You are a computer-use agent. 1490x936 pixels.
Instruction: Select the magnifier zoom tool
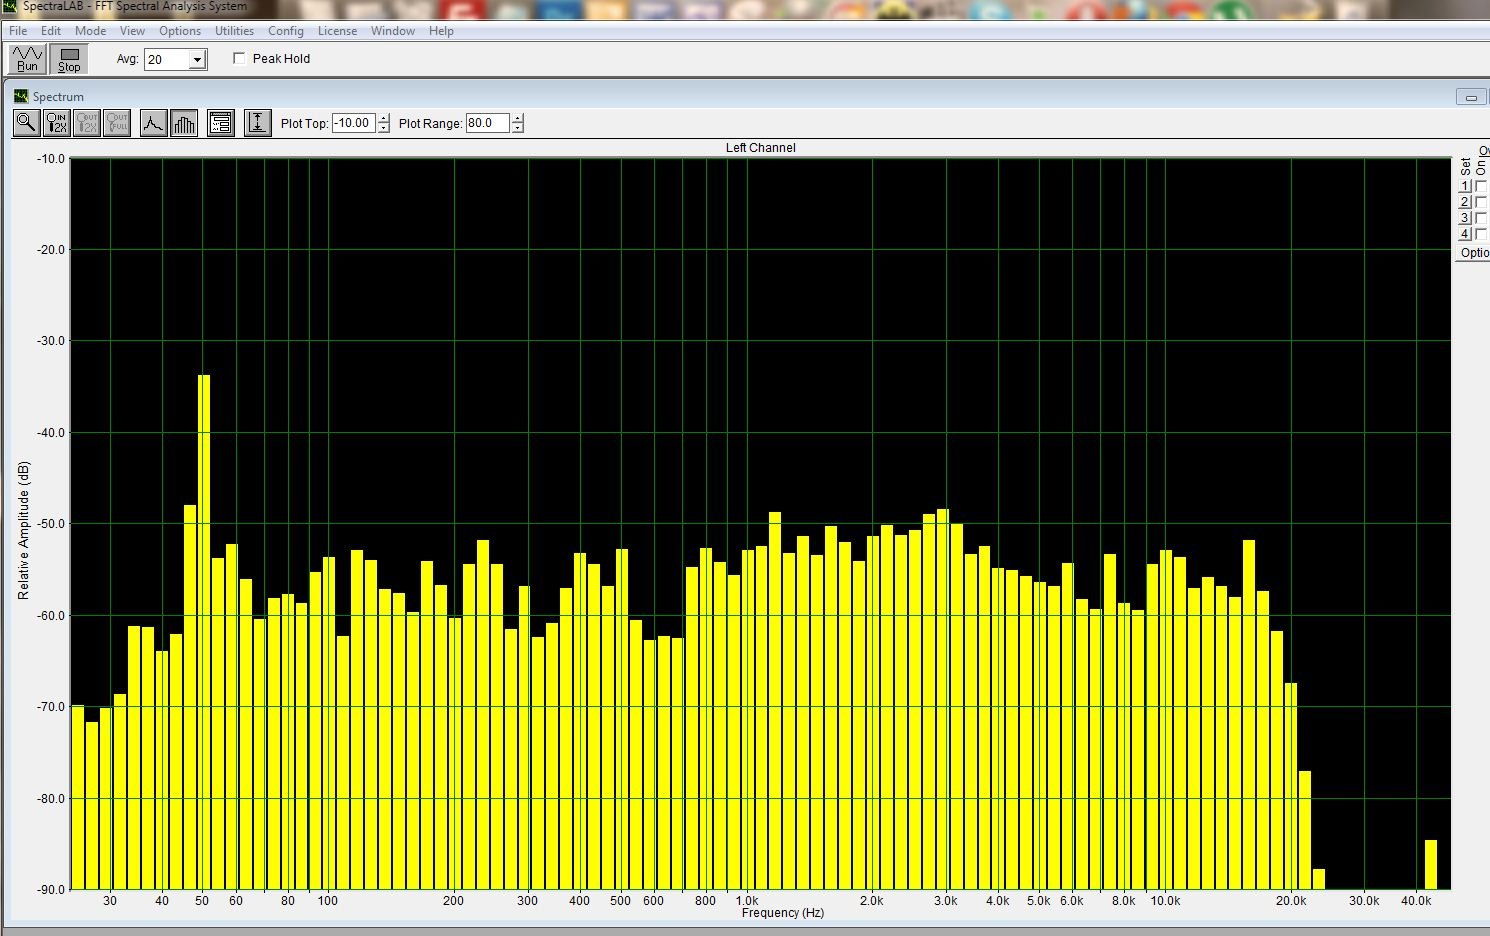[x=27, y=123]
